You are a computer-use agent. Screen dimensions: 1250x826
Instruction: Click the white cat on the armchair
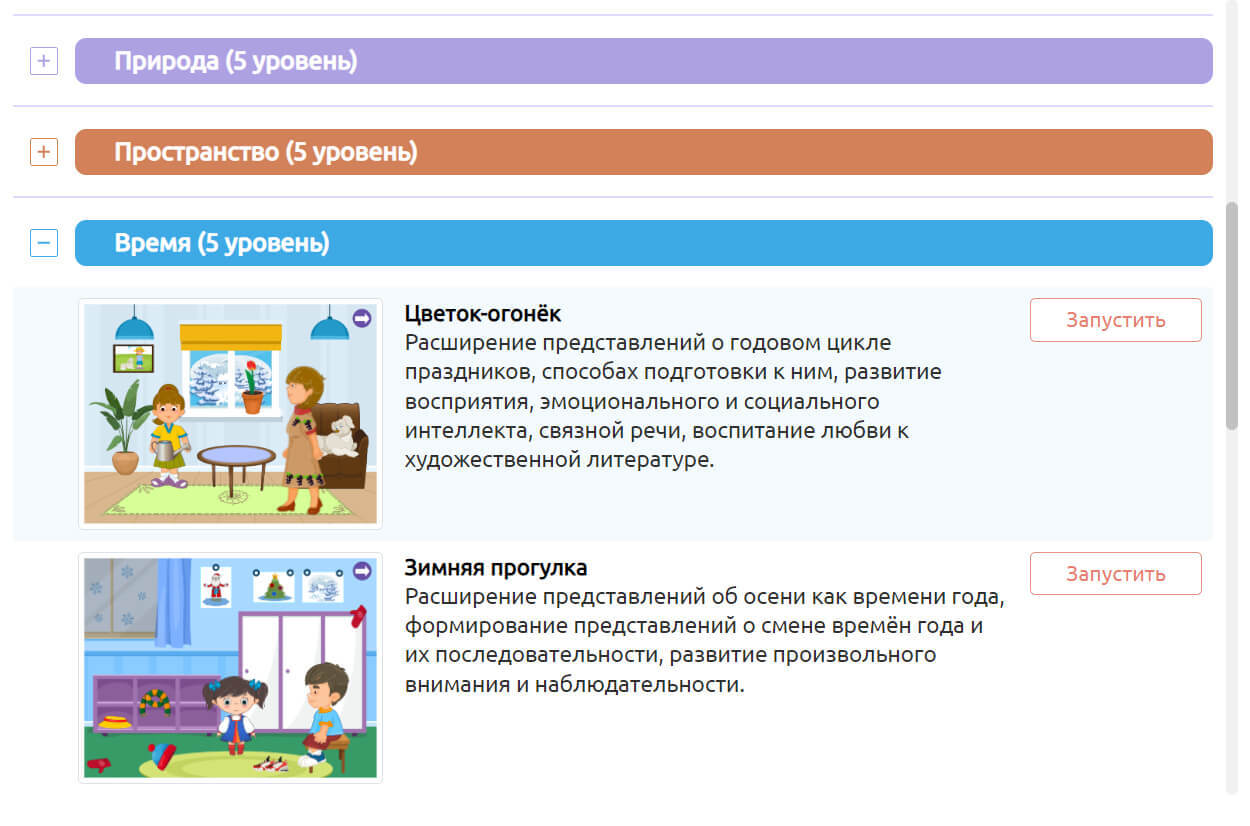(x=339, y=435)
